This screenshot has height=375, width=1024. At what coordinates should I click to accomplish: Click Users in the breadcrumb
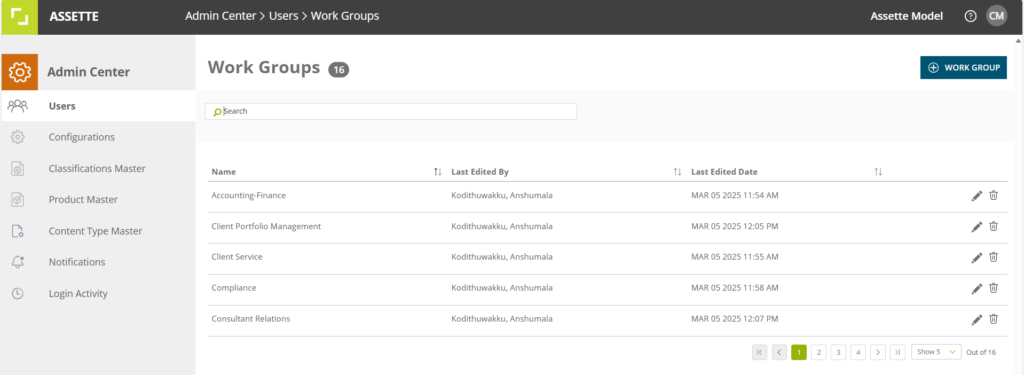283,16
